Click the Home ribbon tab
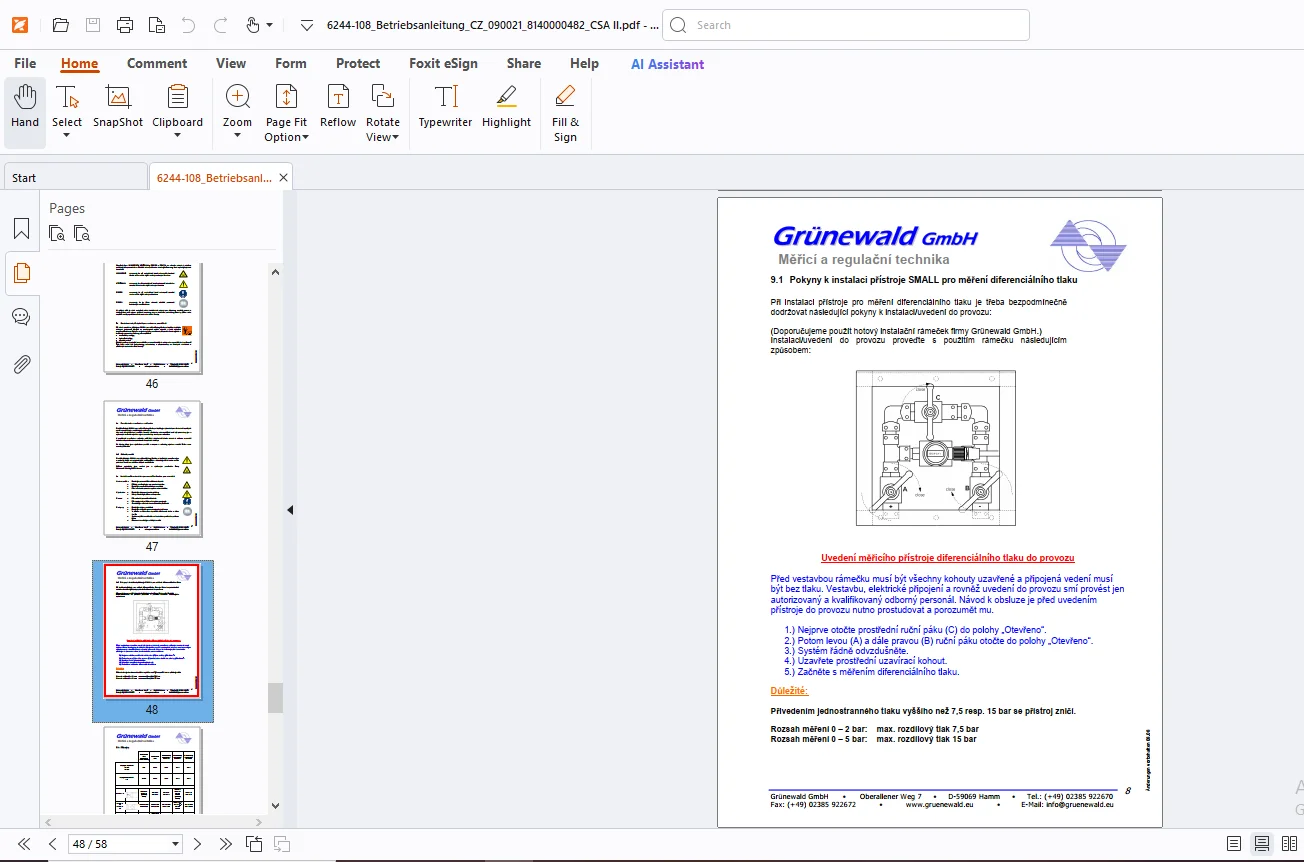The image size is (1304, 862). coord(79,63)
